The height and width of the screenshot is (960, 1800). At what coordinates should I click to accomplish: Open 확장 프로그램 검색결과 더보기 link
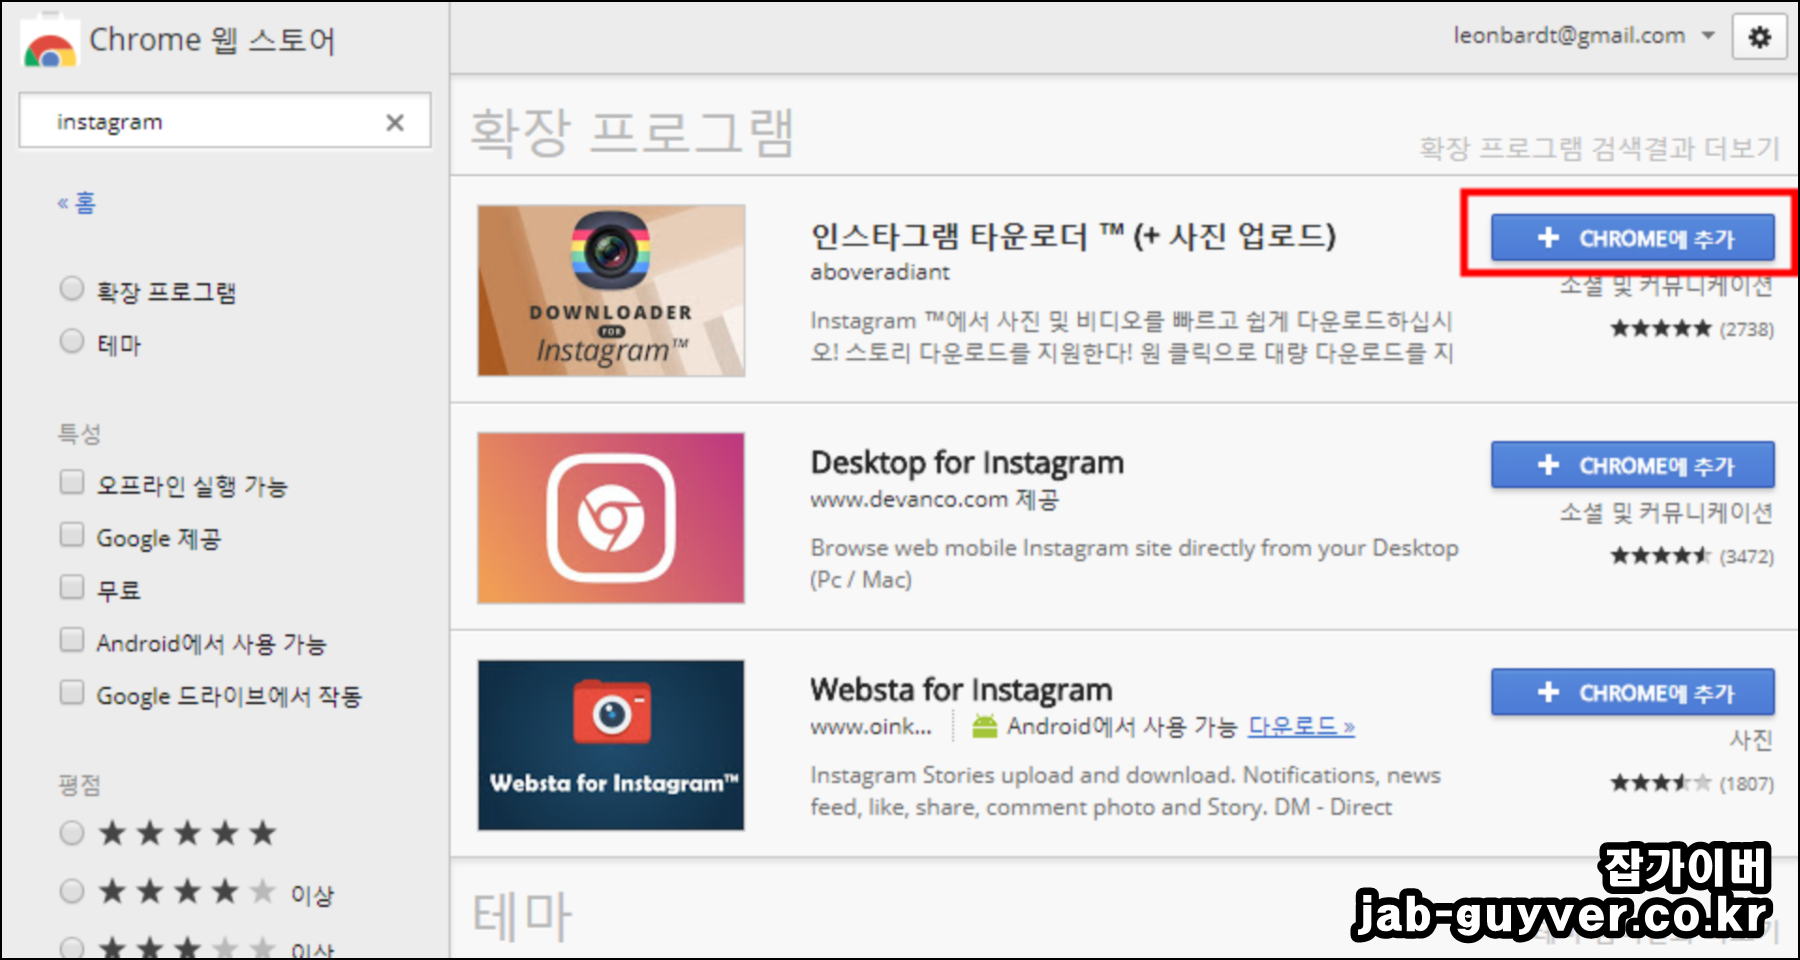tap(1600, 148)
